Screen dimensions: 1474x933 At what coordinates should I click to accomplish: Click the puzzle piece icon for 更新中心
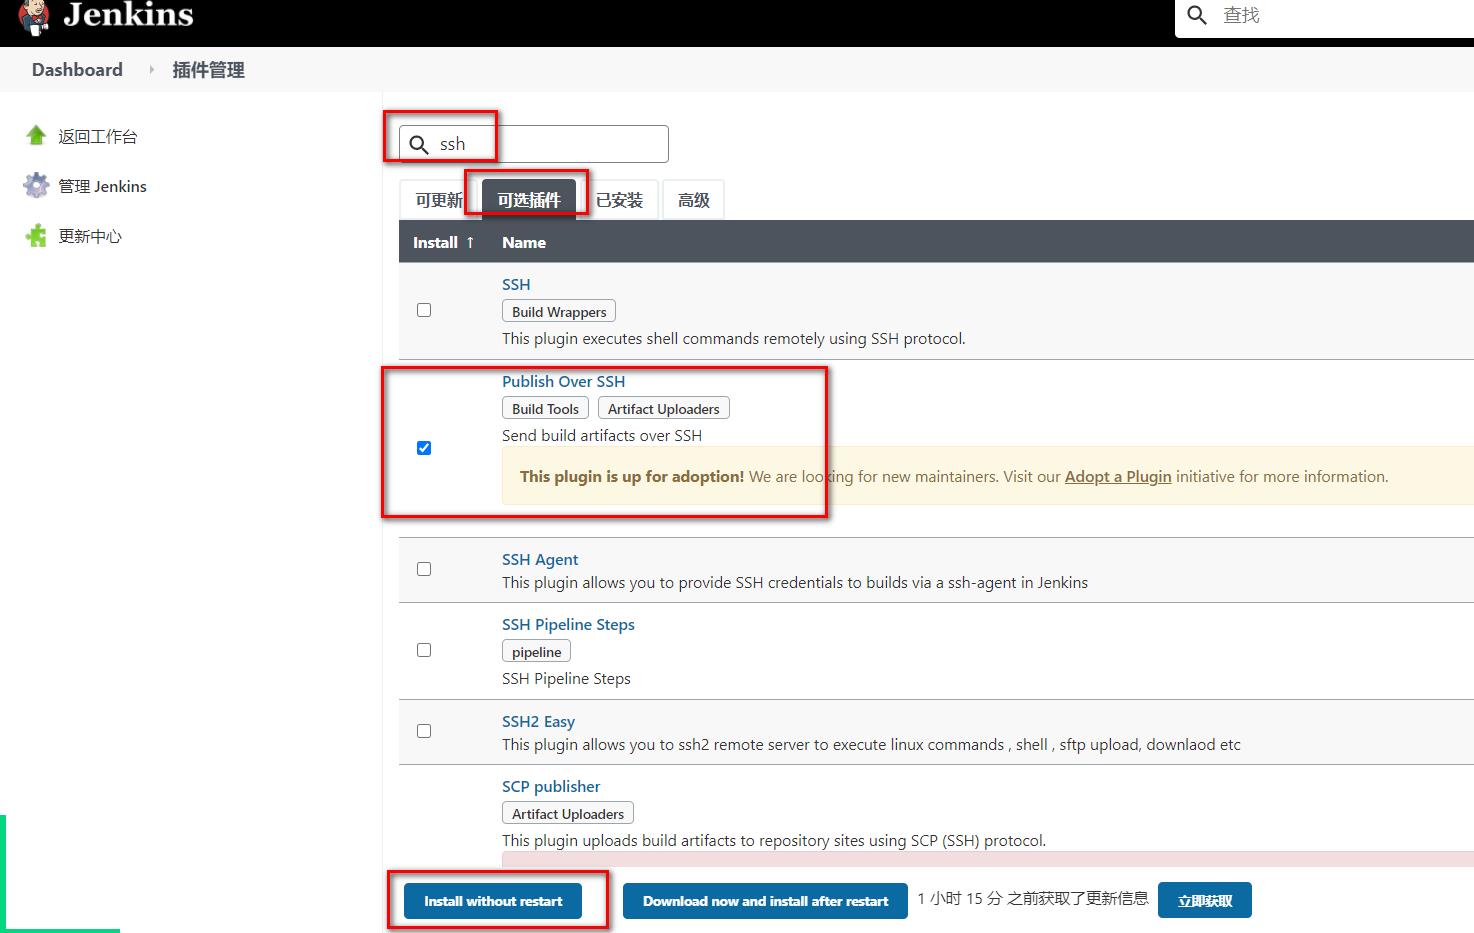point(36,235)
